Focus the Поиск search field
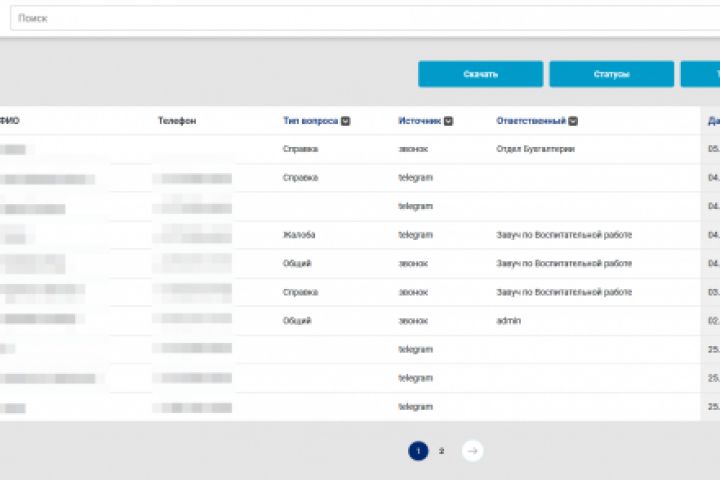Screen dimensions: 720x480 click(x=365, y=18)
